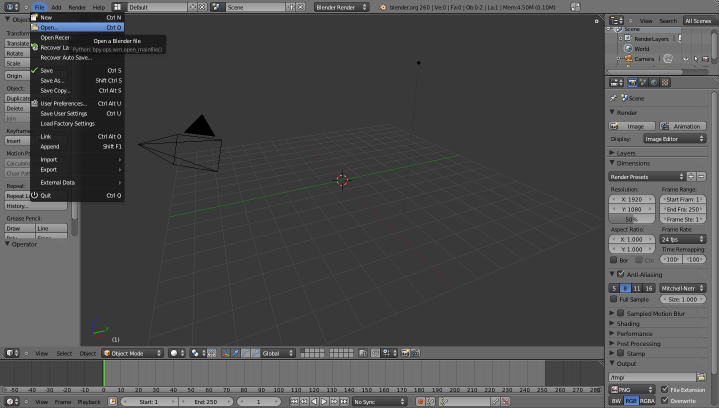Viewport: 719px width, 408px height.
Task: Toggle the Anti-Aliasing checkbox
Action: pos(621,274)
